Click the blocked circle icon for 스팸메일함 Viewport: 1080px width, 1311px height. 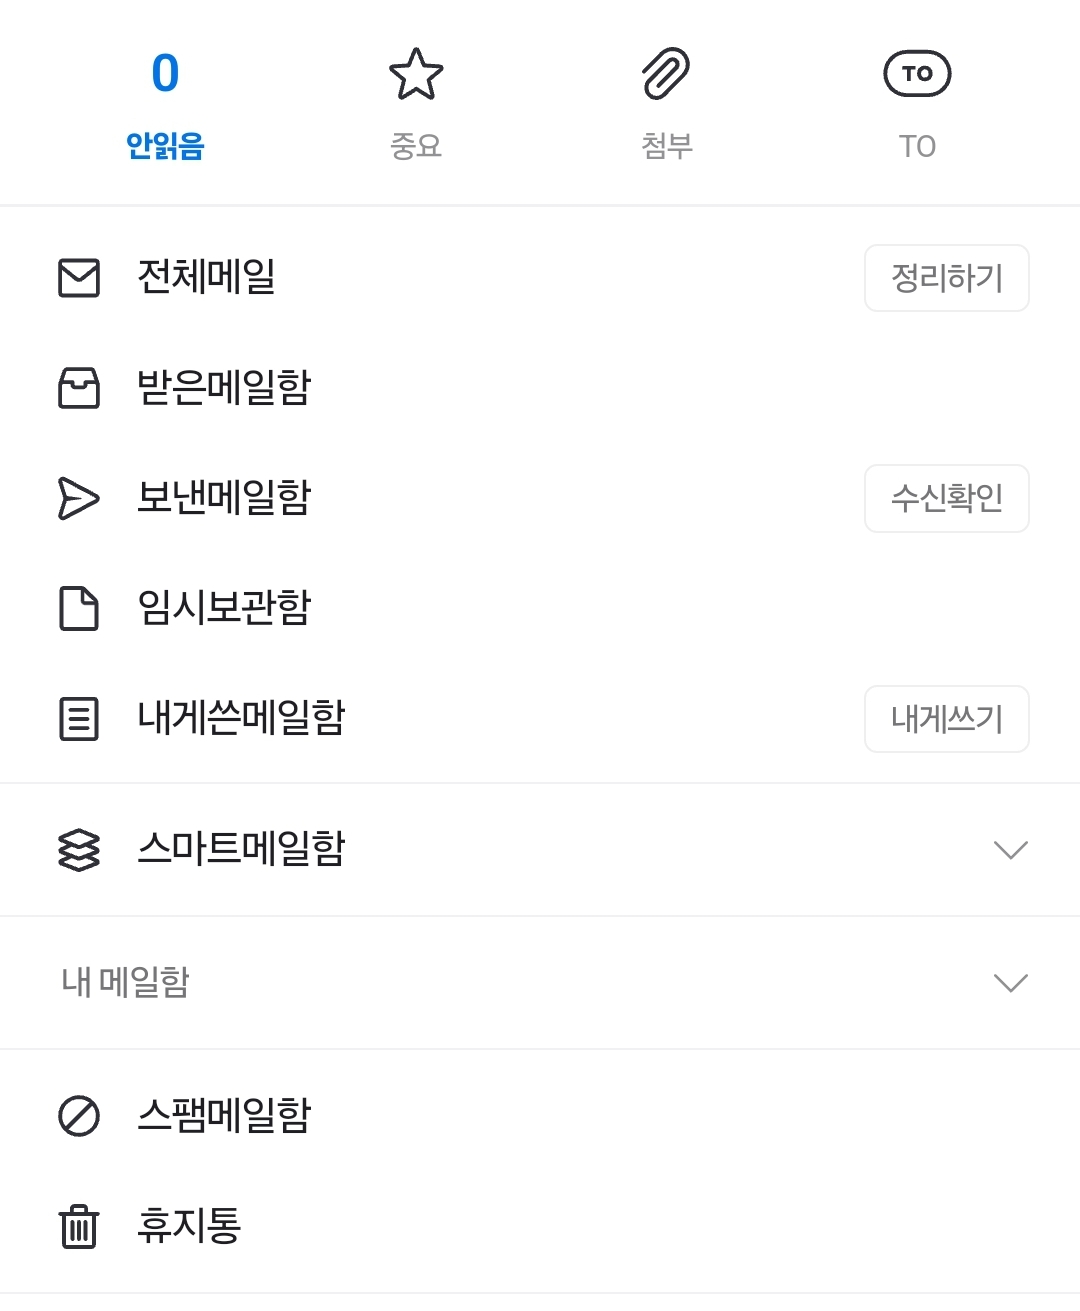coord(79,1116)
